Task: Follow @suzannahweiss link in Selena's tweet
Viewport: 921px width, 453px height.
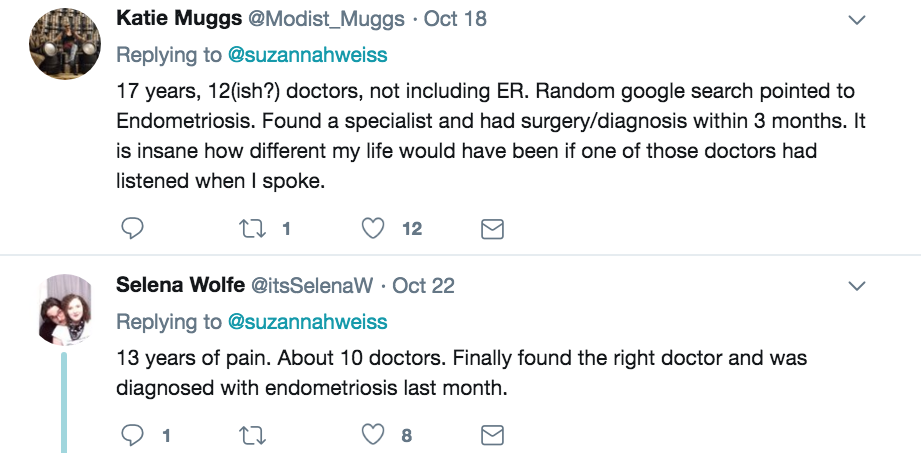Action: [307, 321]
